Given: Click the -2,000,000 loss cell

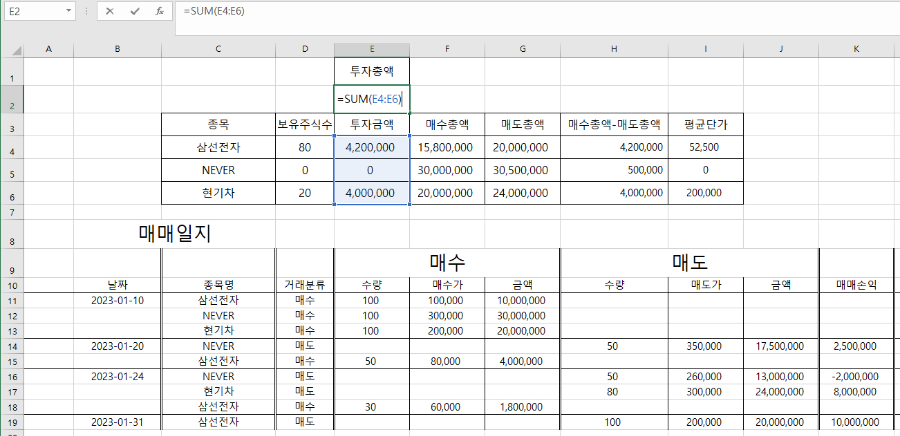Looking at the screenshot, I should (856, 376).
